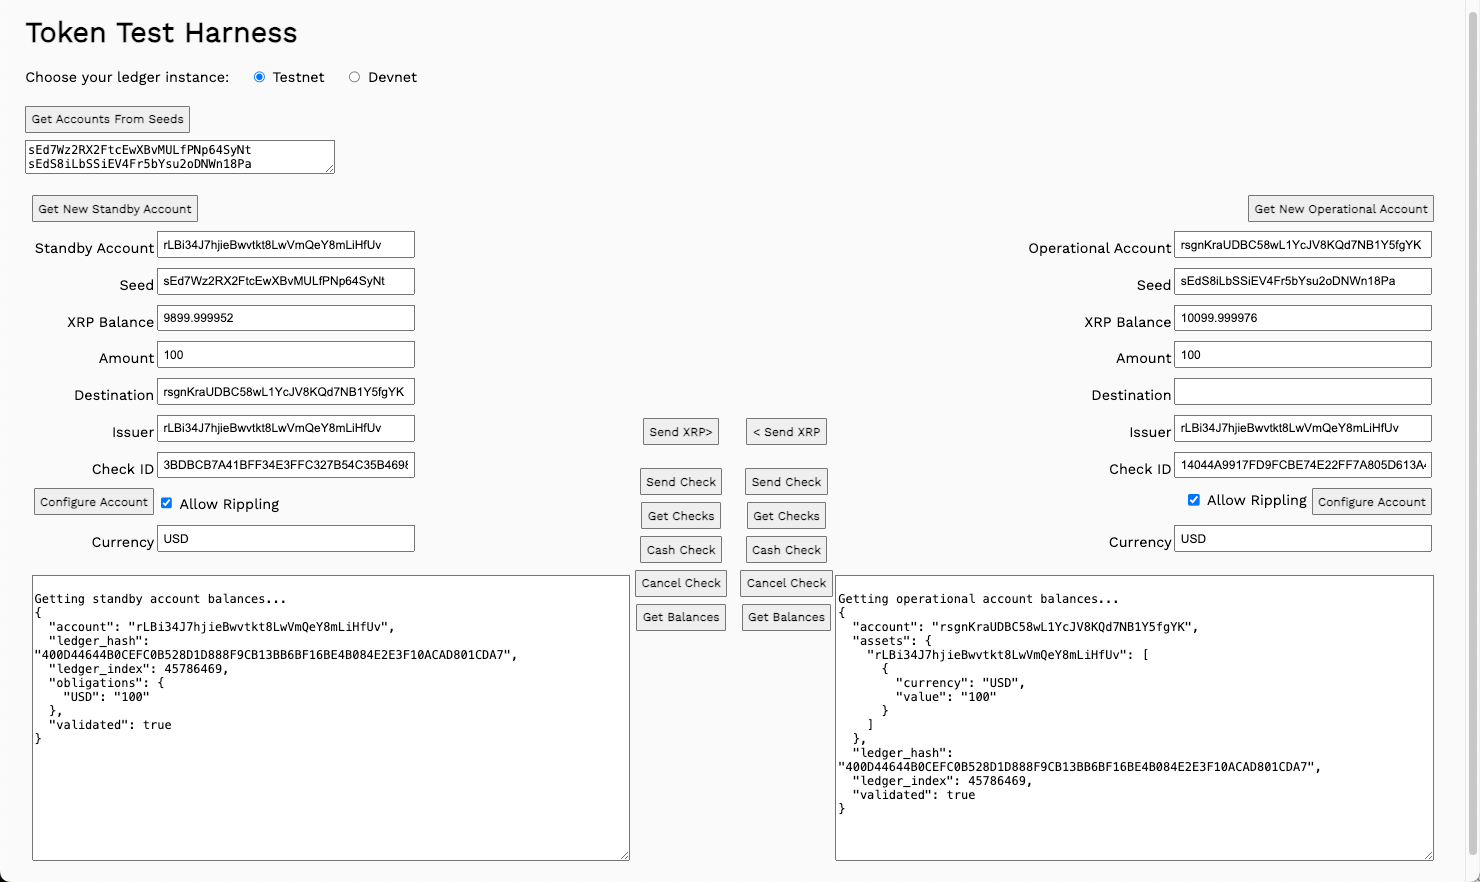The height and width of the screenshot is (882, 1480).
Task: Click the standby Amount input field
Action: point(285,355)
